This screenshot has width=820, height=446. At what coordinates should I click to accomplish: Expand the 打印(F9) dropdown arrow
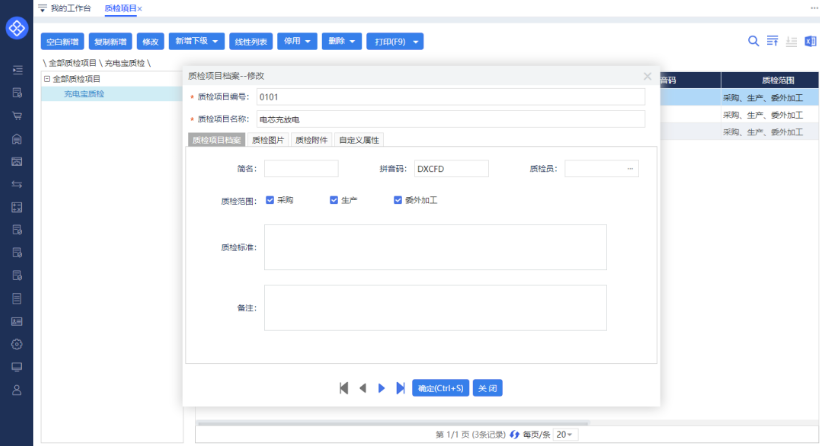pos(415,42)
